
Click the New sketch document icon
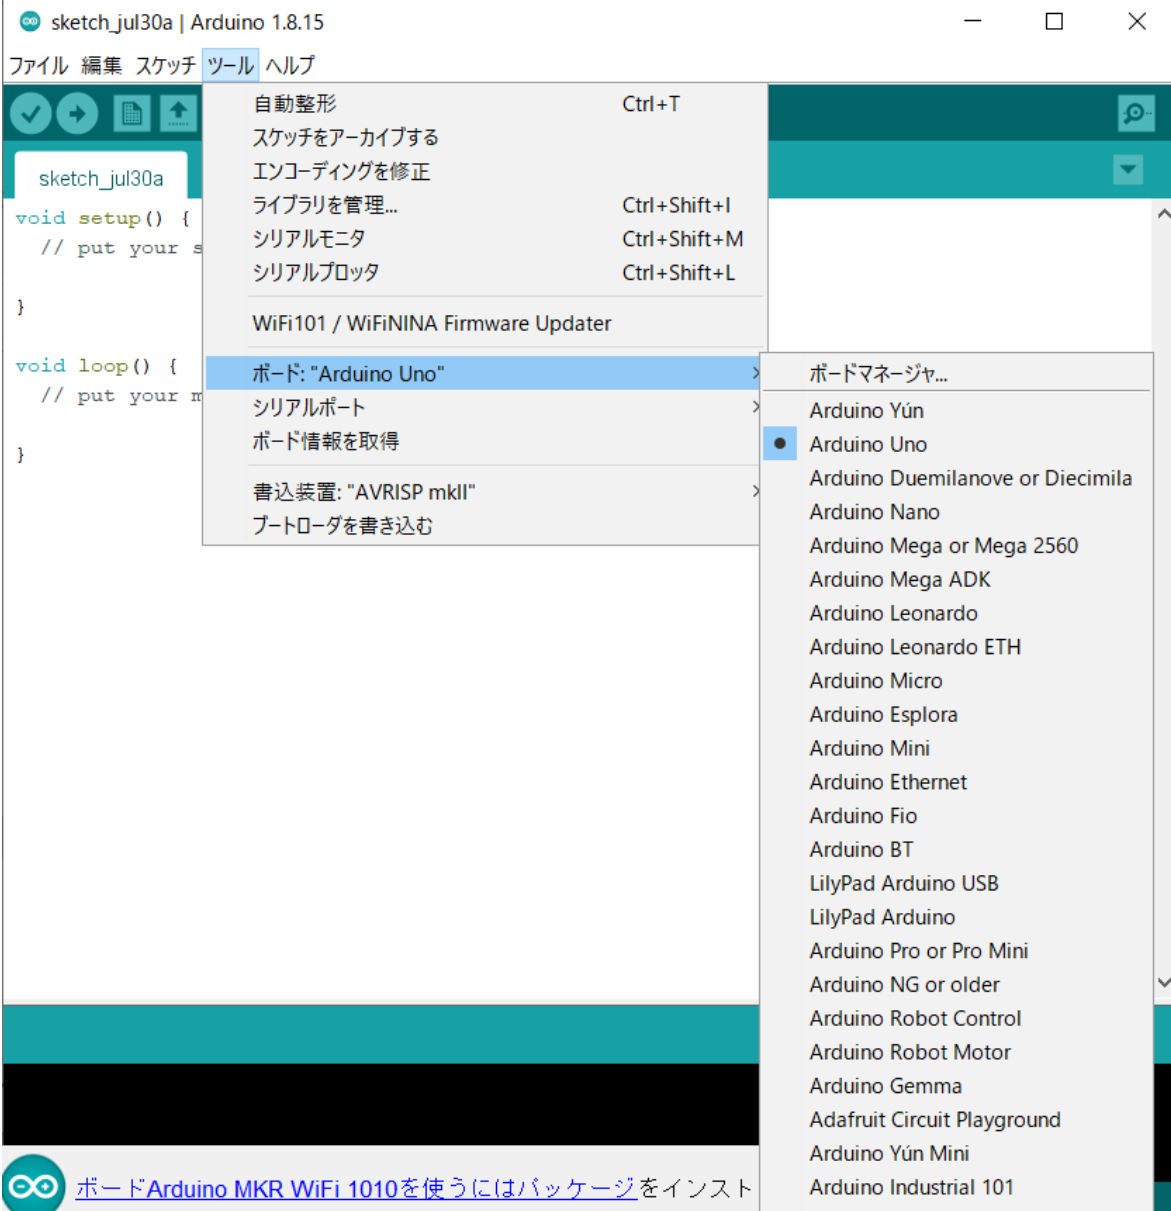pos(131,114)
